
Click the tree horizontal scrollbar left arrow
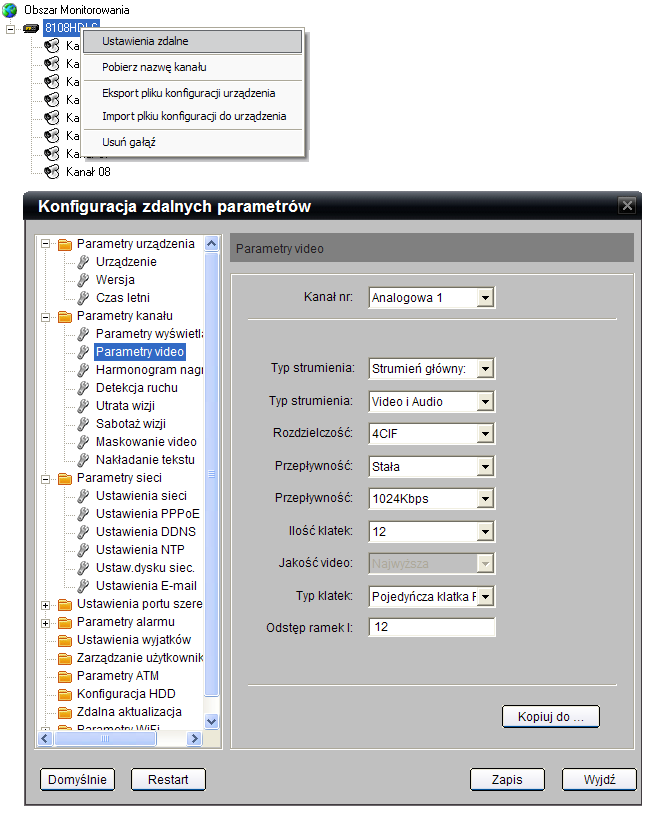[45, 738]
